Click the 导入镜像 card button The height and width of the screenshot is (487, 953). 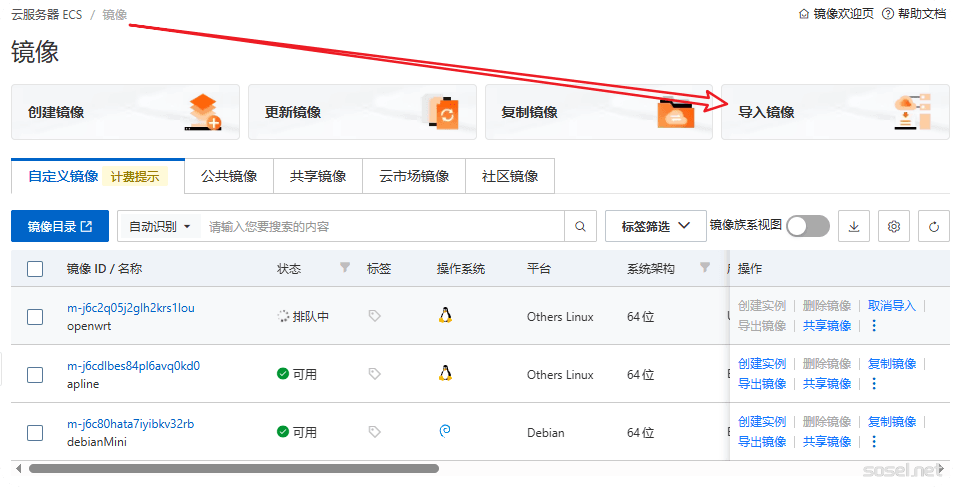(835, 112)
